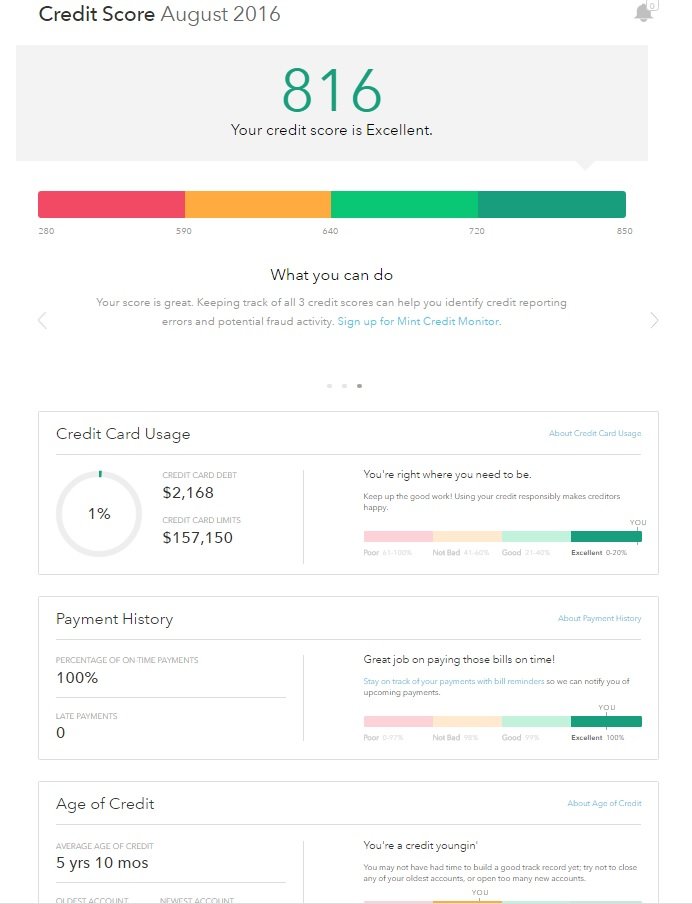Click the Credit Card Usage heading
The image size is (692, 904).
click(123, 434)
